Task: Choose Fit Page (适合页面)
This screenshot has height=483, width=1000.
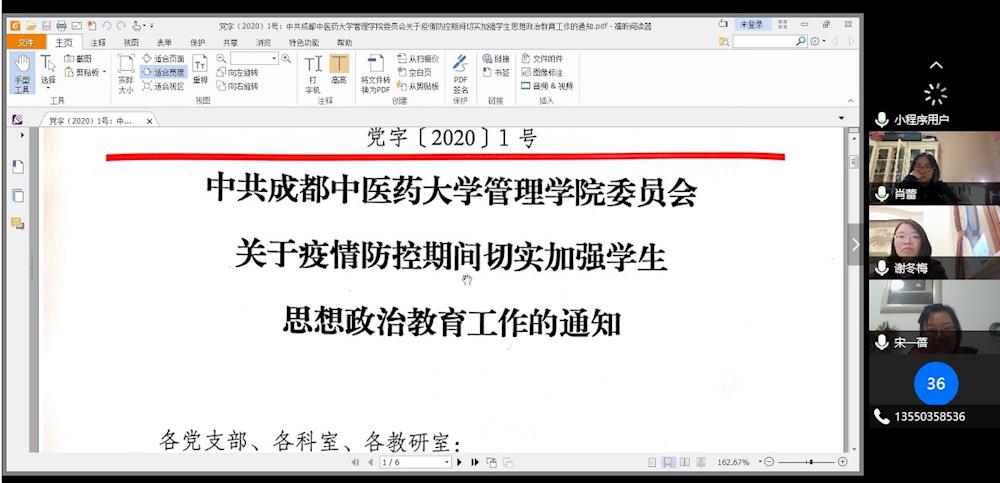Action: point(163,58)
